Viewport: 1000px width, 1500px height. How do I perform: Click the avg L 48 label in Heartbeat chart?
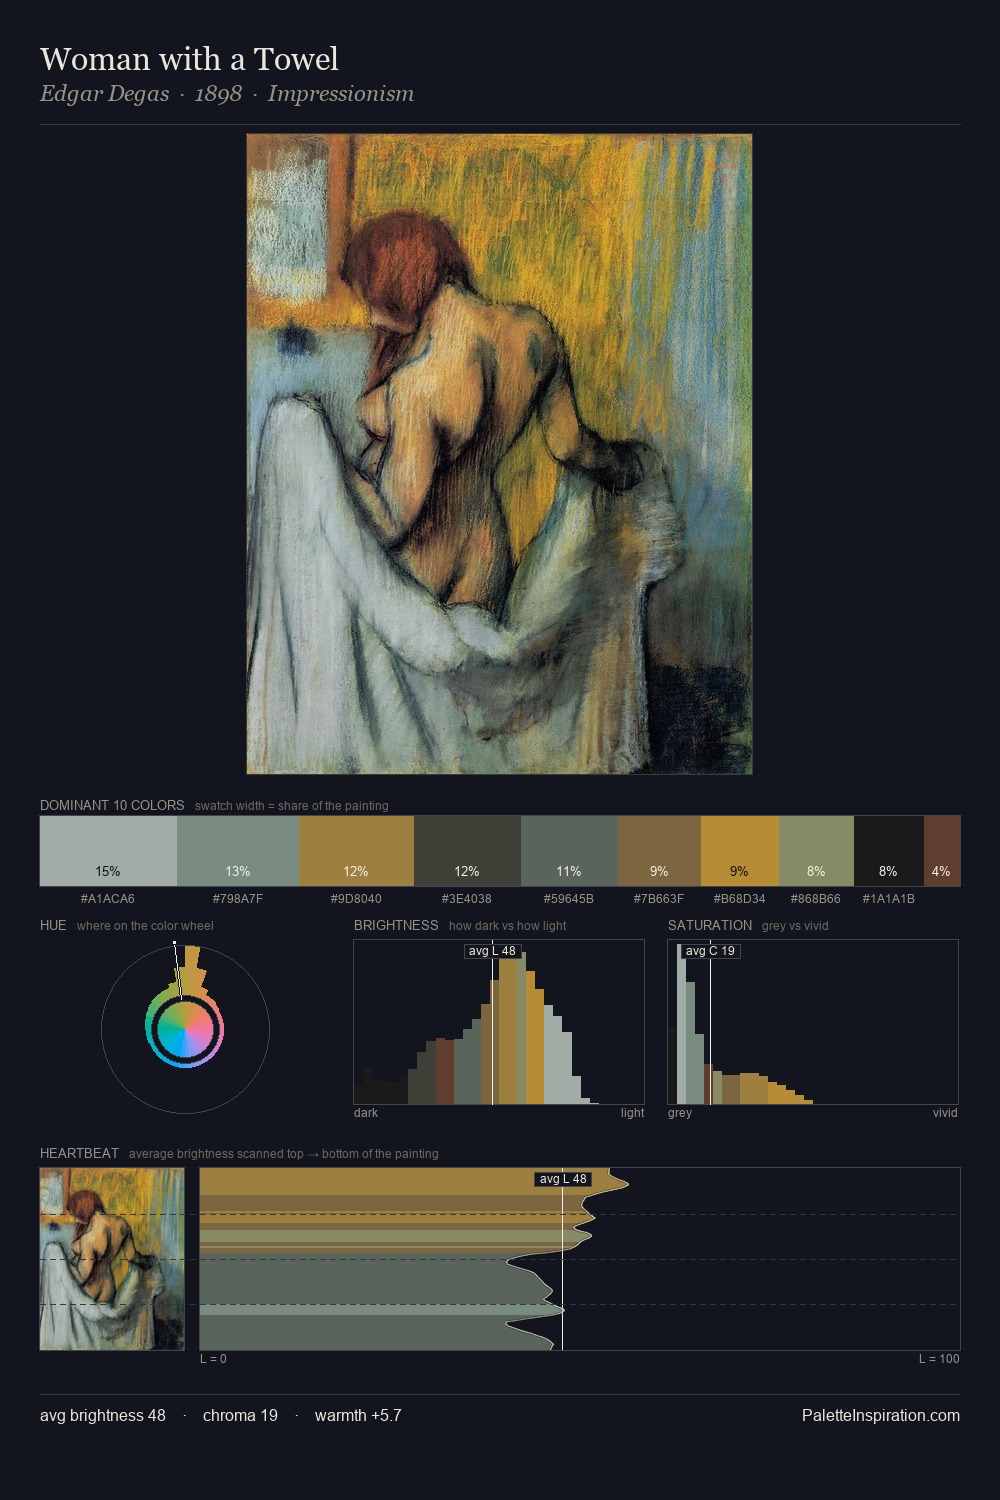(563, 1179)
